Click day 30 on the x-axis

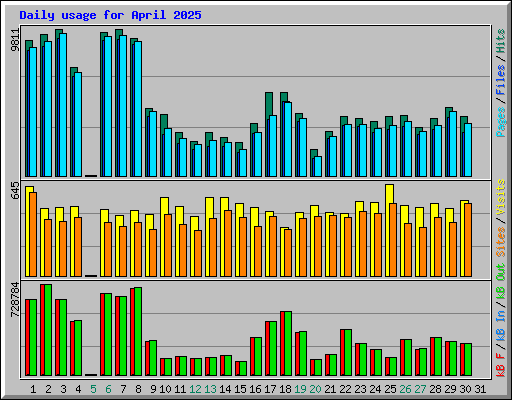click(465, 389)
